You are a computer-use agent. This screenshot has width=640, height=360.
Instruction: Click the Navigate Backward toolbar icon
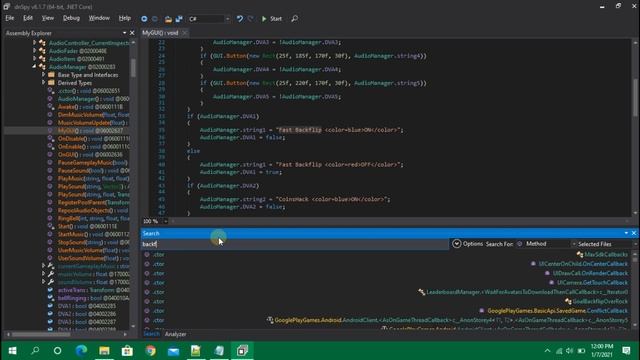click(x=144, y=19)
